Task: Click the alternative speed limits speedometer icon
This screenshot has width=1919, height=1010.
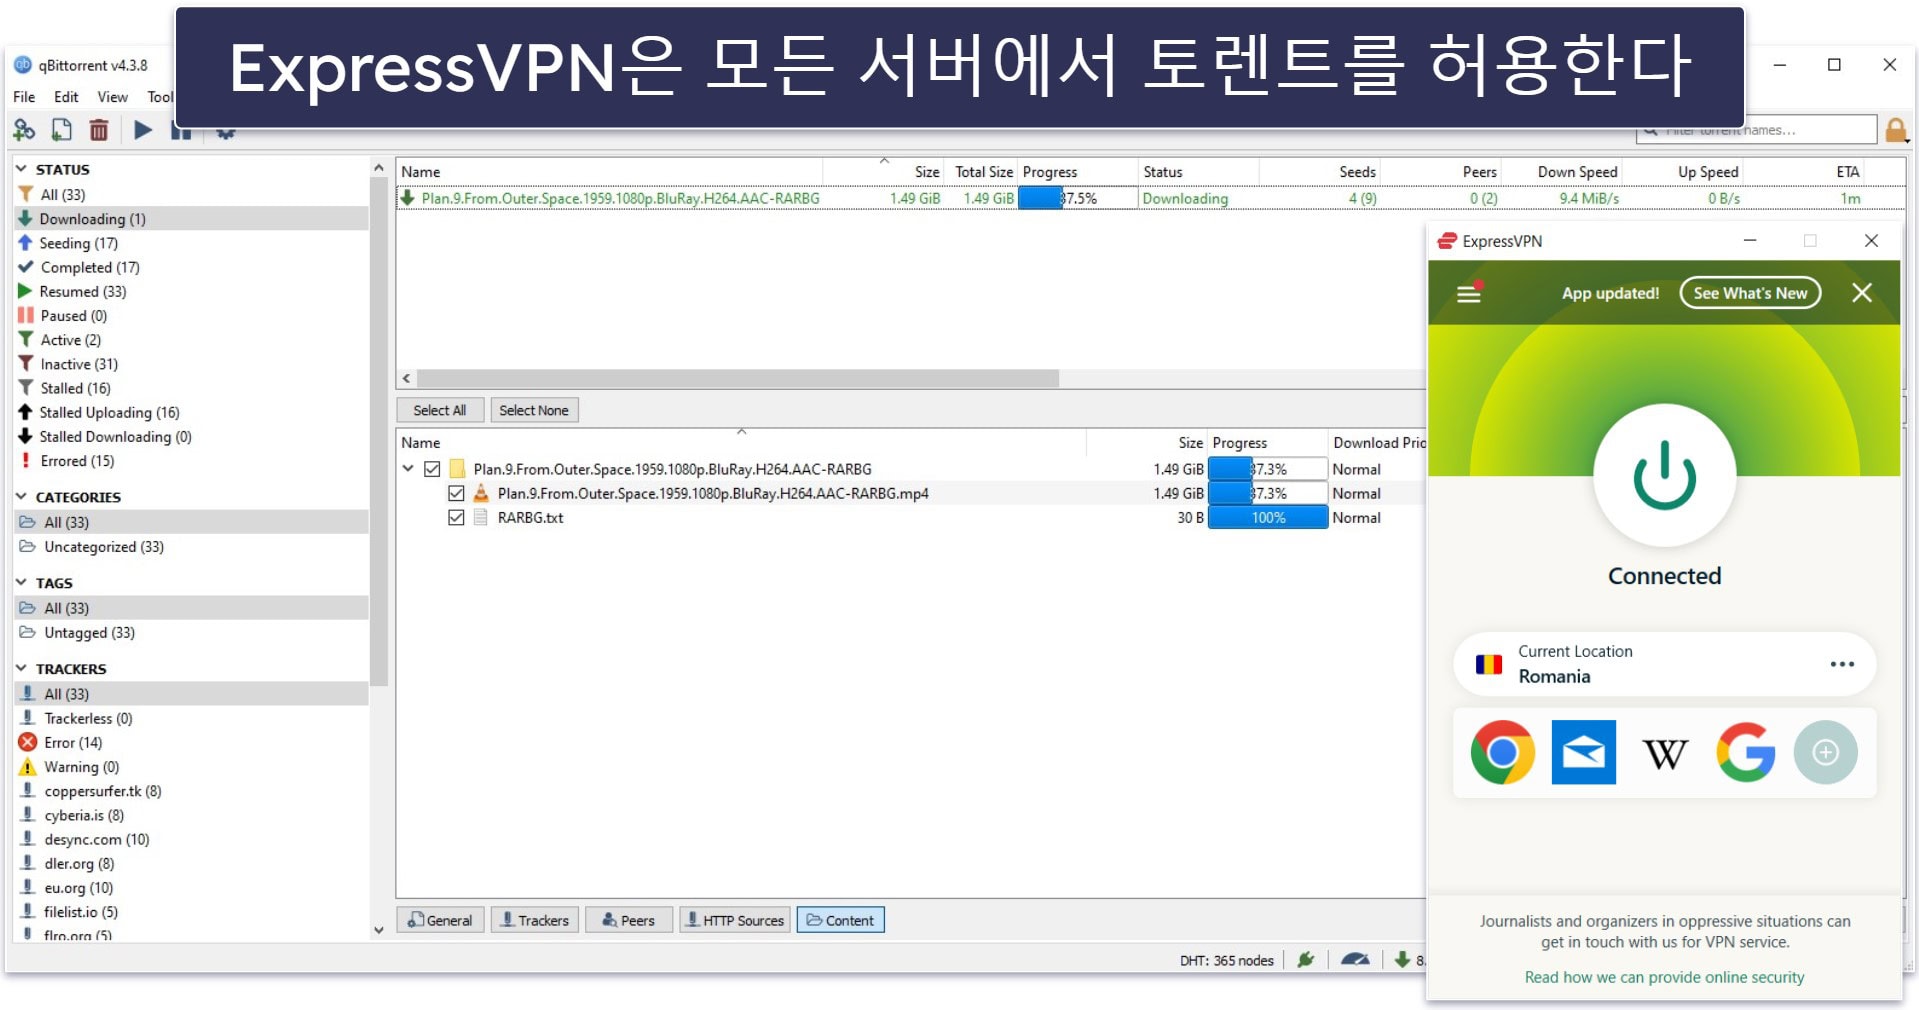Action: click(1355, 960)
